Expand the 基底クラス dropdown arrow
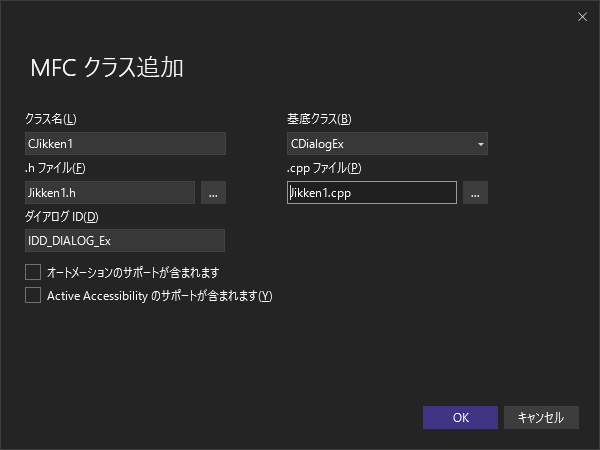Viewport: 600px width, 450px height. [480, 144]
